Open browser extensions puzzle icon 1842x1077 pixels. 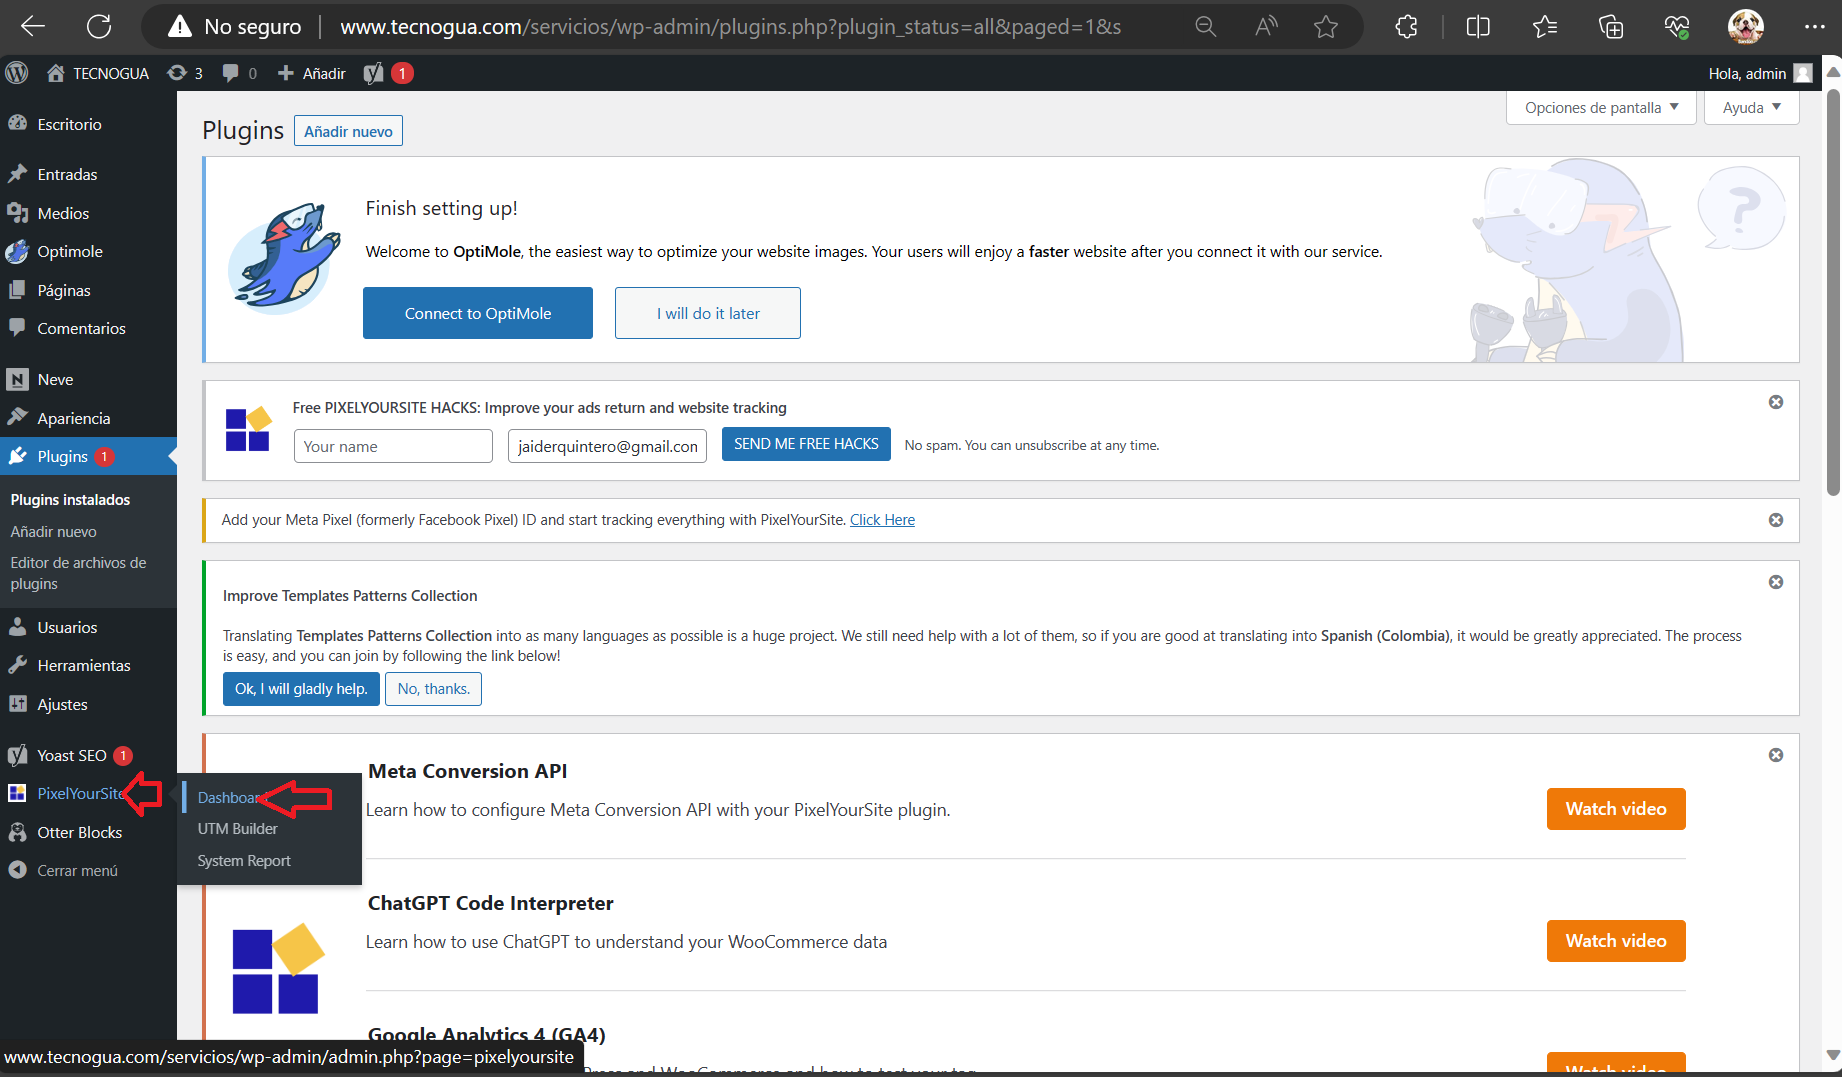pyautogui.click(x=1407, y=27)
